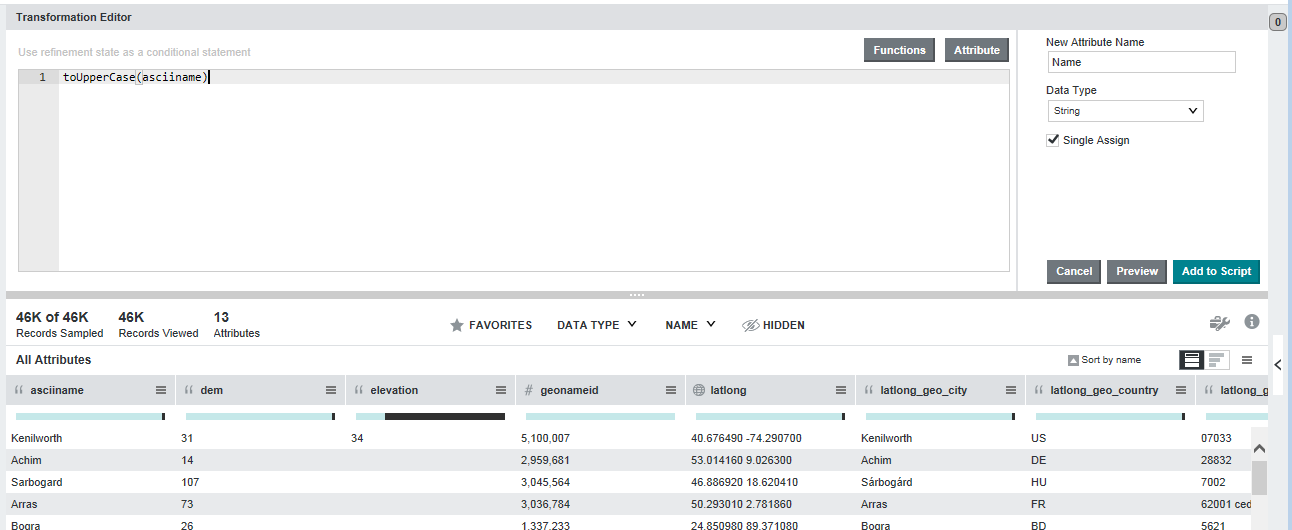Click the table scrollbar up arrow
This screenshot has height=530, width=1292.
(x=1259, y=449)
